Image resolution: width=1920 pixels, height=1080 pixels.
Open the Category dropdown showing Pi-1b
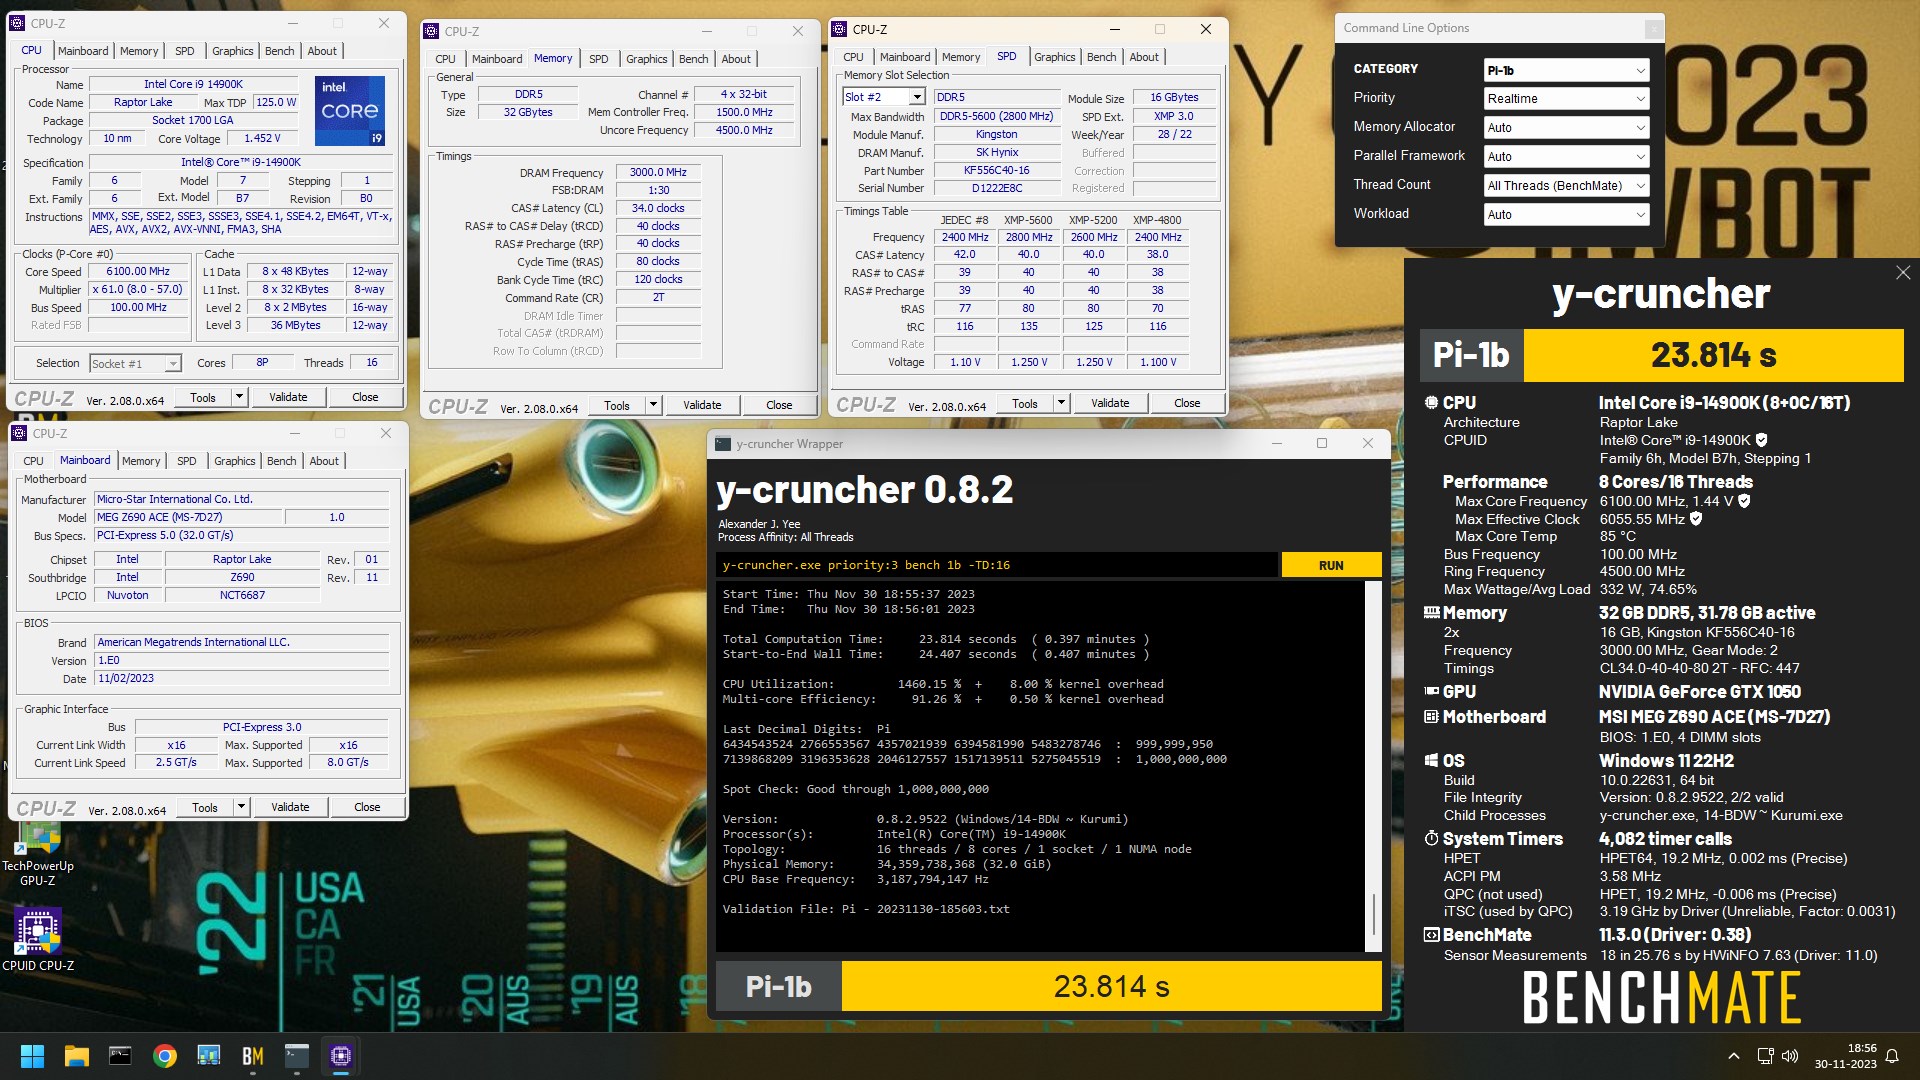point(1566,70)
